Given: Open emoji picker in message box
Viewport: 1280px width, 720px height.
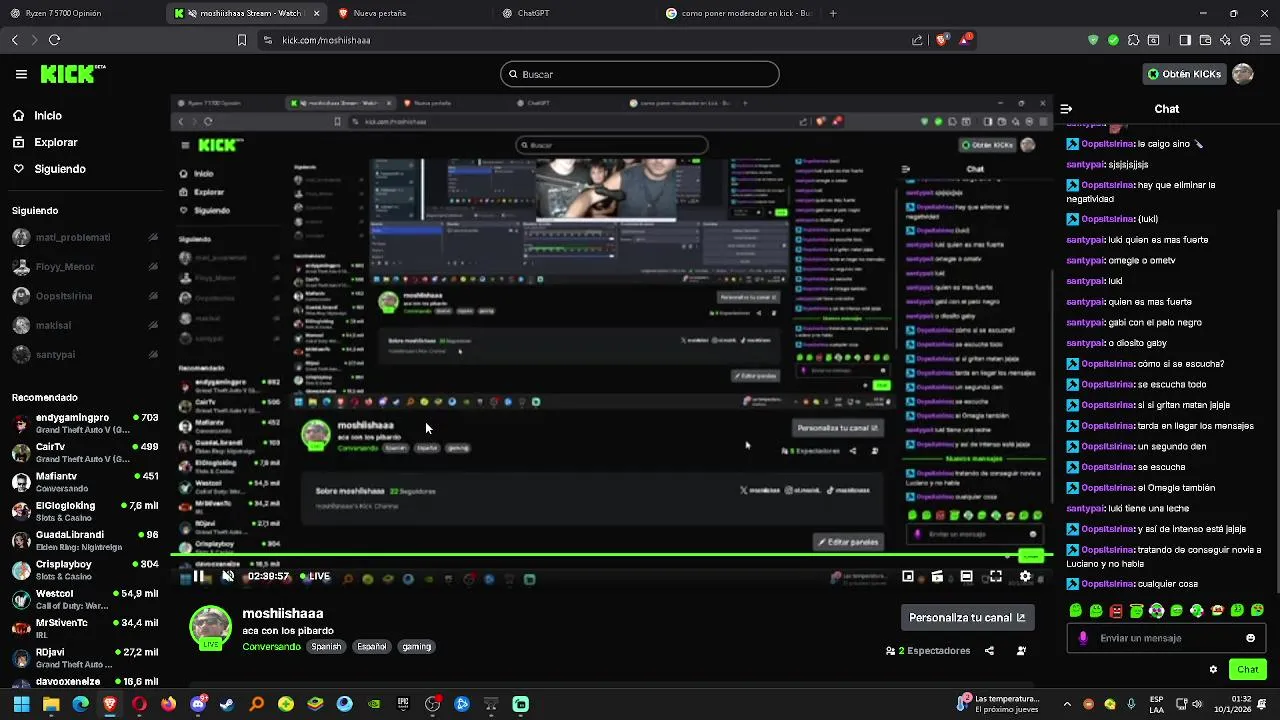Looking at the screenshot, I should (x=1250, y=638).
